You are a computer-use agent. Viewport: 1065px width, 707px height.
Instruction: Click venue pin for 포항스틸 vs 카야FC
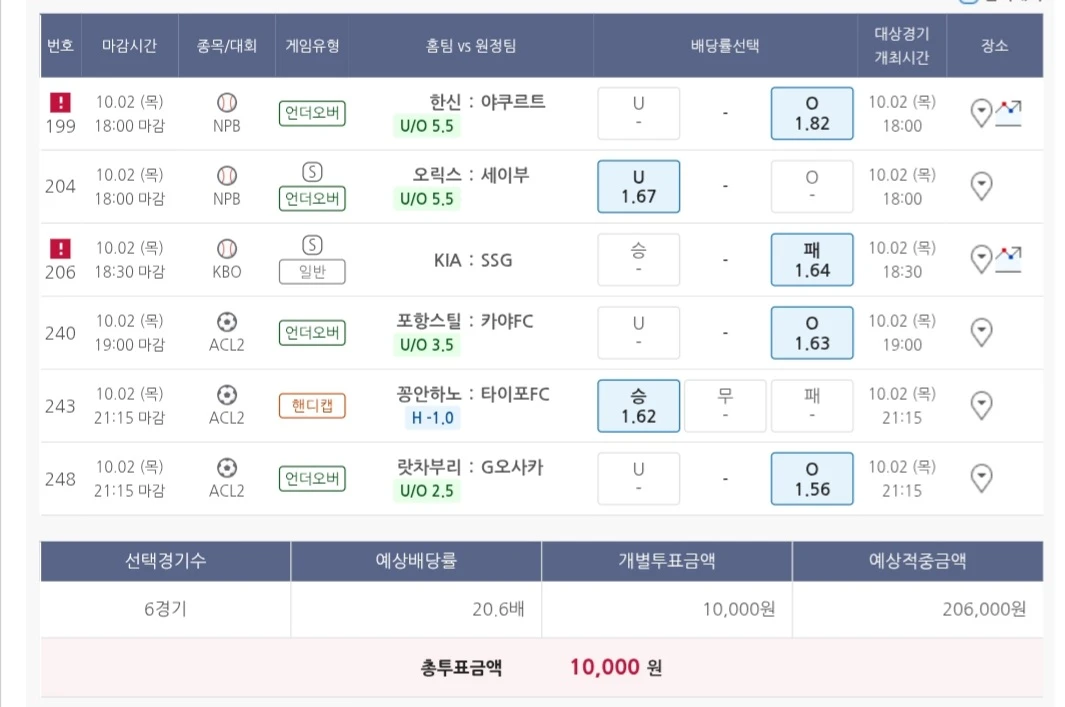click(x=982, y=332)
